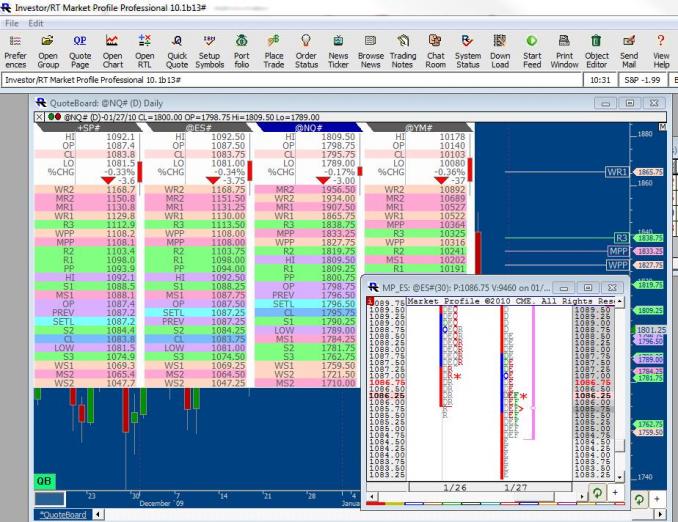Launch the Quick Quote tool
The width and height of the screenshot is (678, 522).
coord(177,51)
